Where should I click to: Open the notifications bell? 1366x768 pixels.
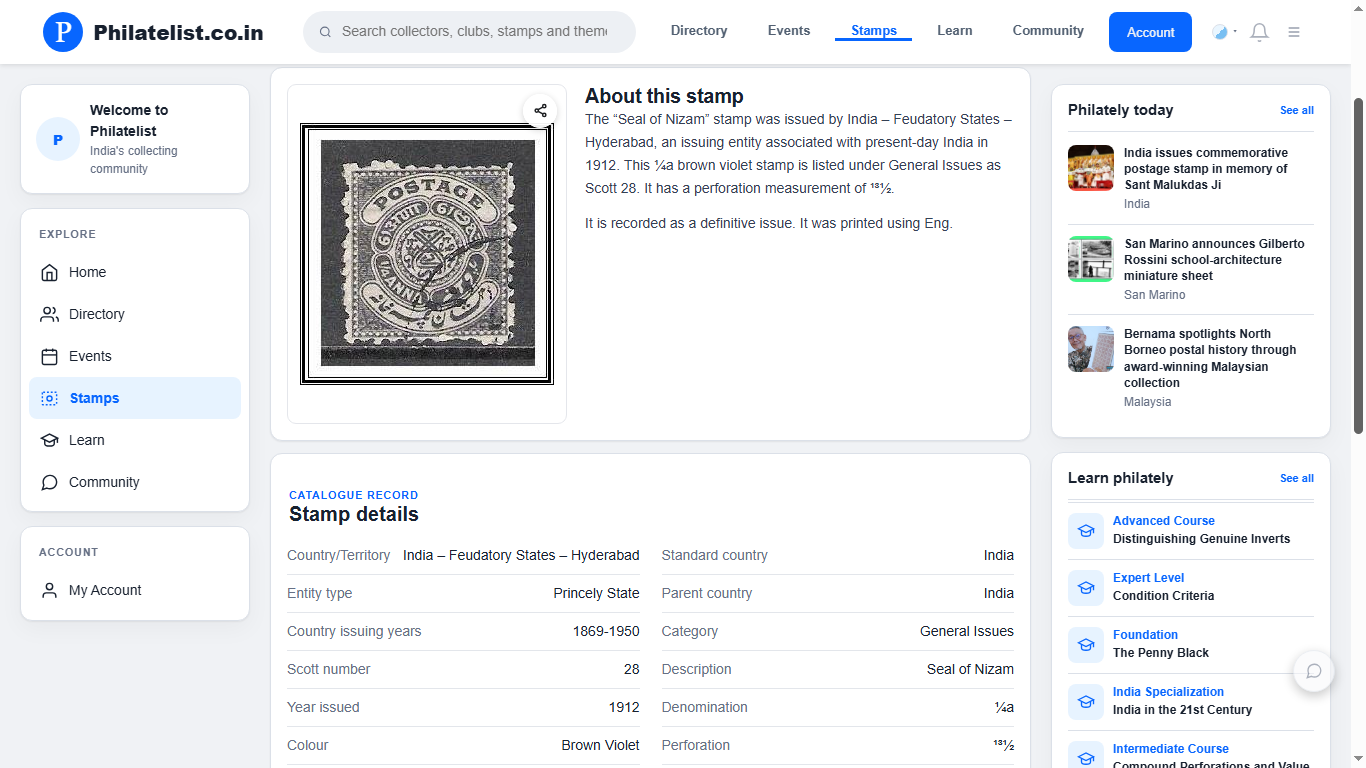click(x=1260, y=32)
